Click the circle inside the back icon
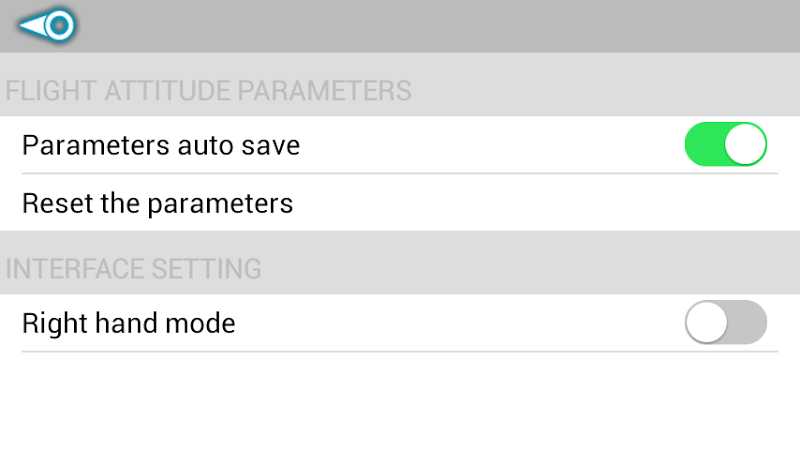 coord(60,25)
